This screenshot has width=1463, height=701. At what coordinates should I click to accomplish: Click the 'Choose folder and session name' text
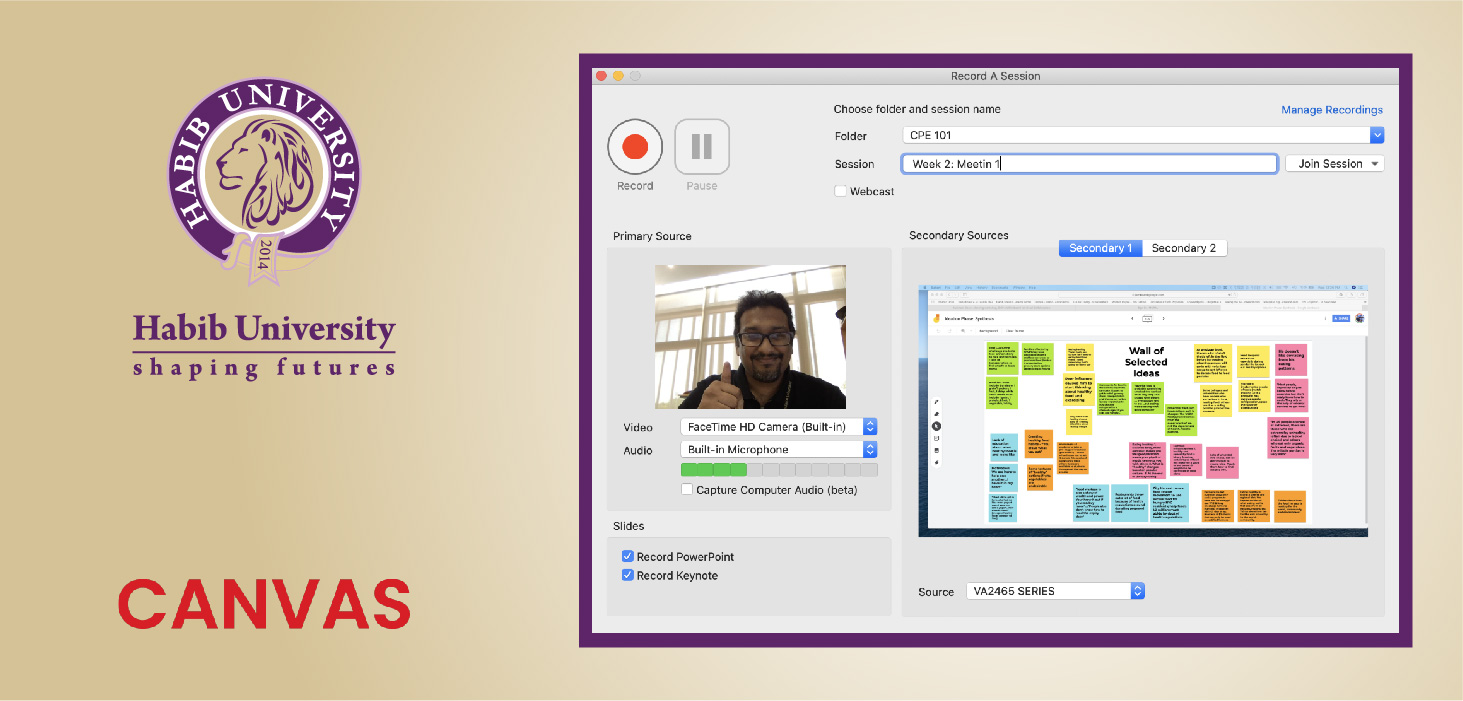click(x=917, y=109)
